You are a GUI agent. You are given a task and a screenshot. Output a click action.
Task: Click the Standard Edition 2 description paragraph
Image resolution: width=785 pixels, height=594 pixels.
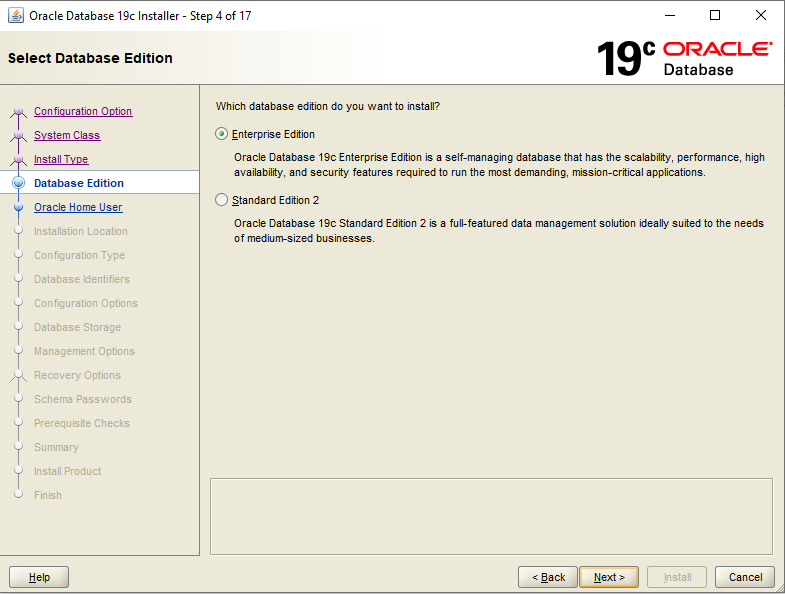(499, 230)
